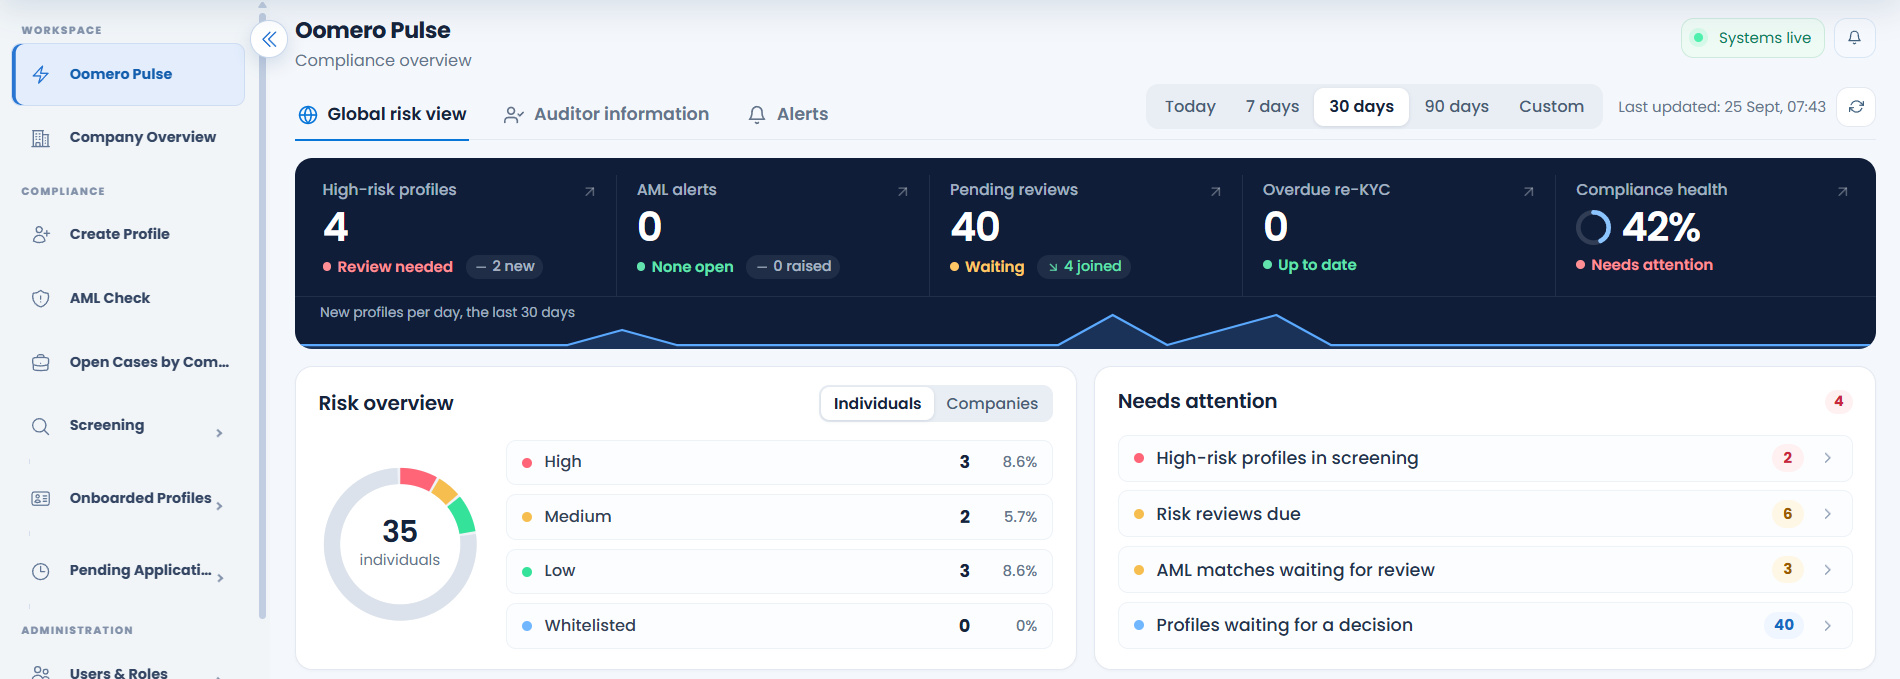
Task: Click the Onboarded Profiles ID card icon
Action: tap(41, 498)
